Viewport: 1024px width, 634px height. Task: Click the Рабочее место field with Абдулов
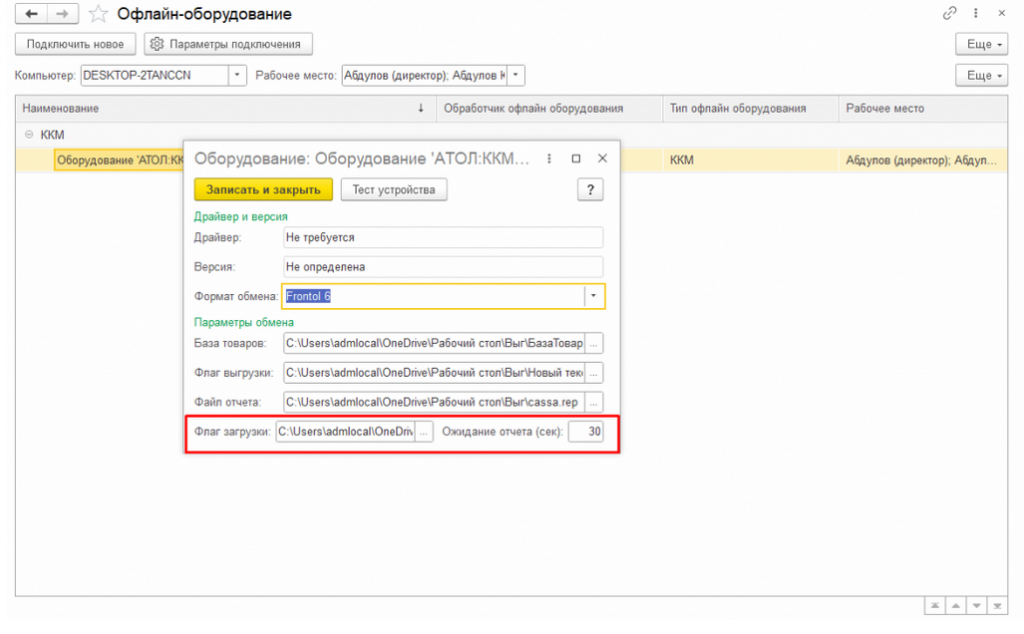[424, 76]
